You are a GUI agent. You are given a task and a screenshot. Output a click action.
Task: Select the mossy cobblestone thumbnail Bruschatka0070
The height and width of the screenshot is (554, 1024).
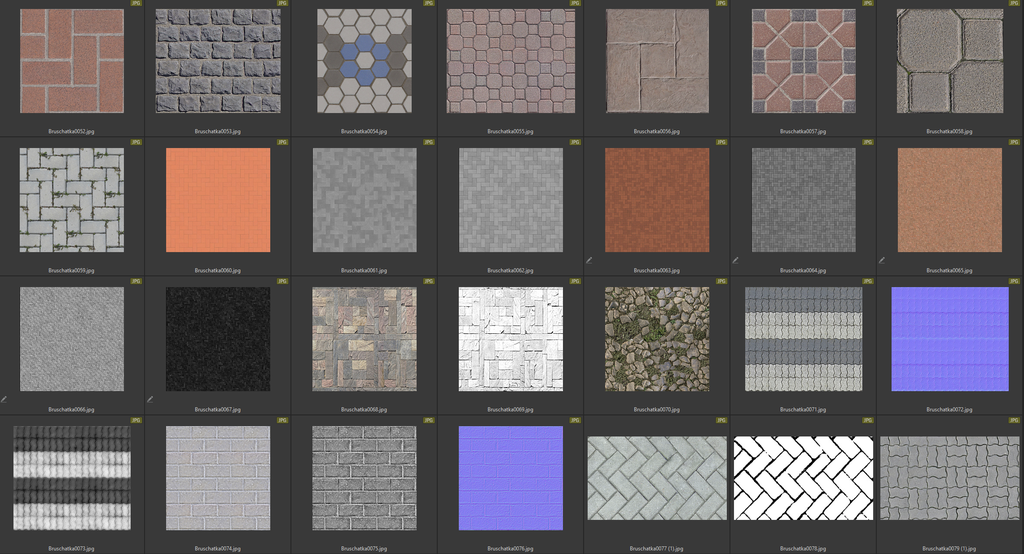[x=657, y=339]
